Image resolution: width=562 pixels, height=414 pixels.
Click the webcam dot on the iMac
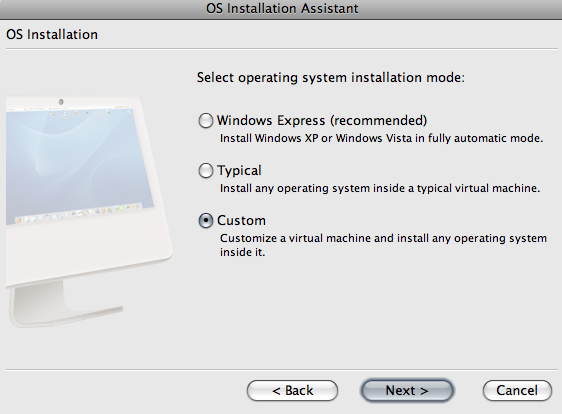coord(61,102)
